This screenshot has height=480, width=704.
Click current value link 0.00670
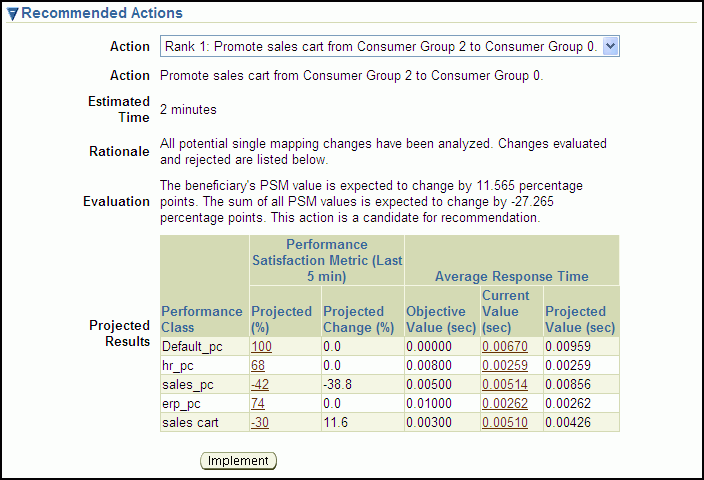point(502,346)
